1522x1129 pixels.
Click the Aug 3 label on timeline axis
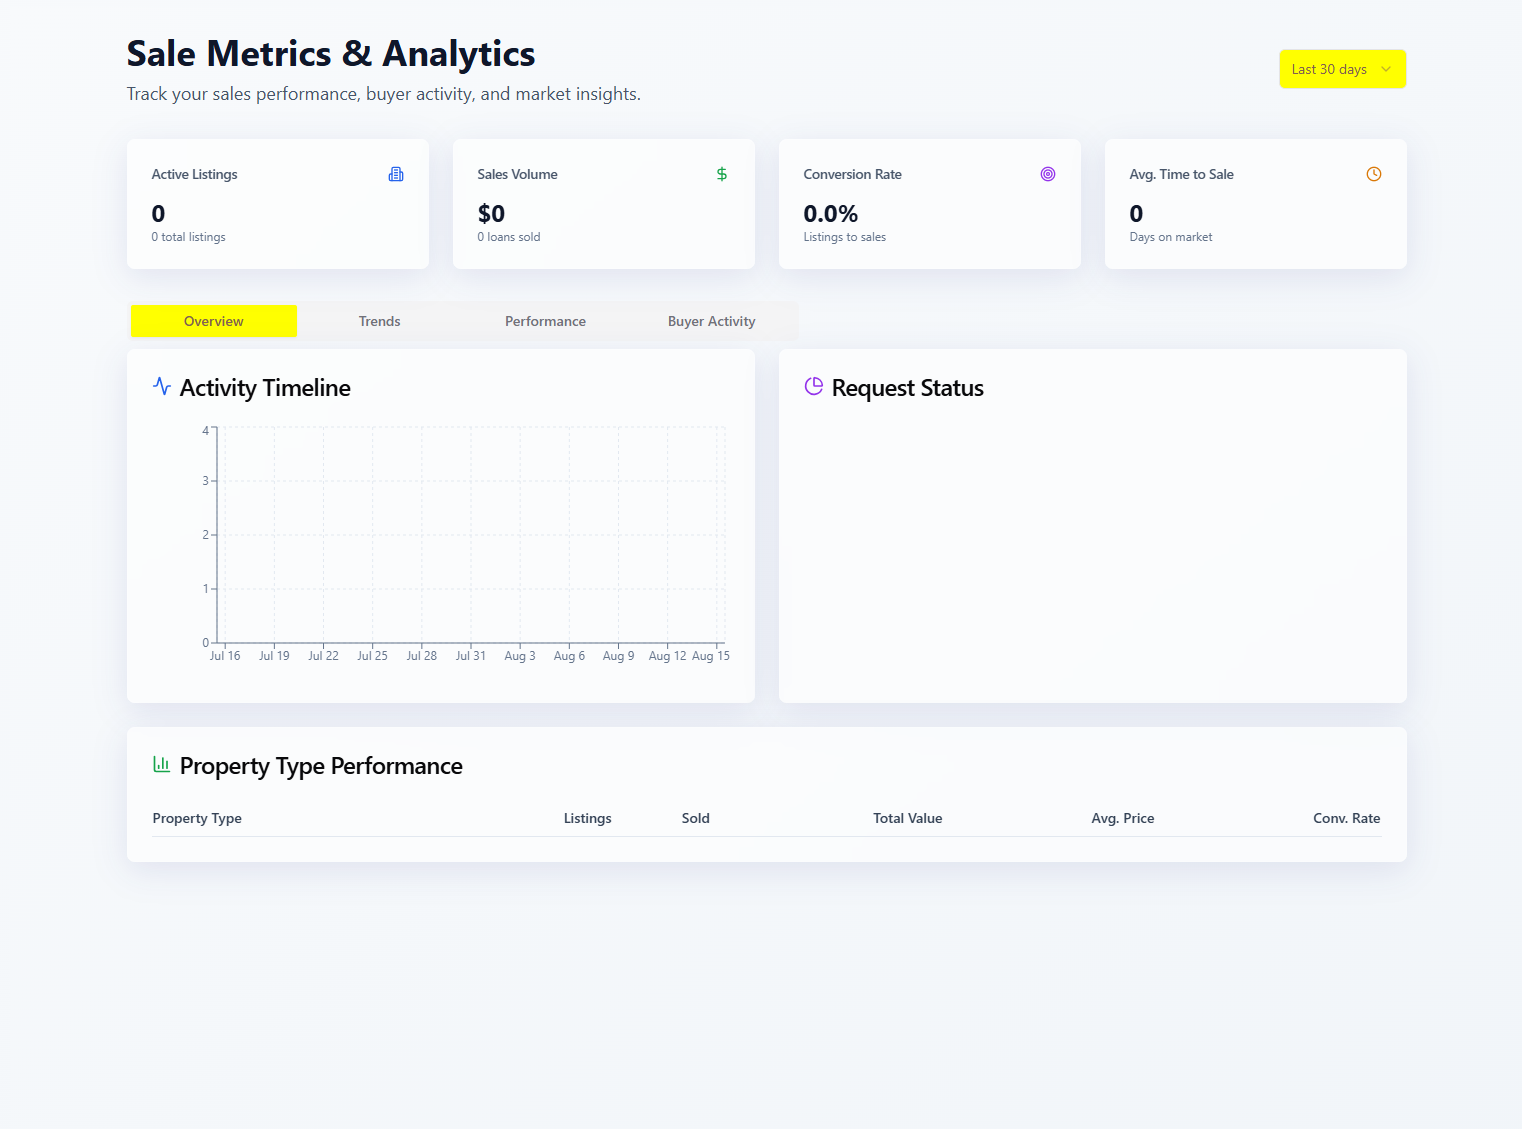[520, 656]
